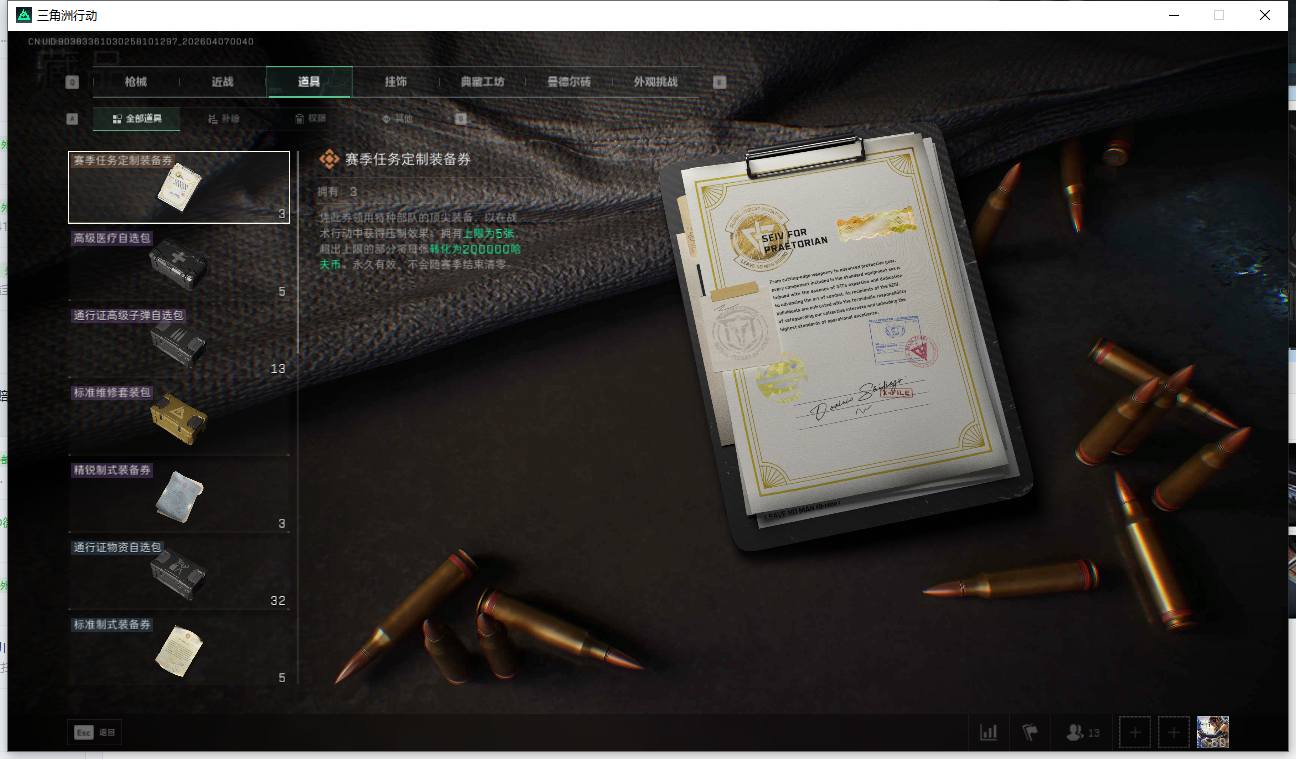The width and height of the screenshot is (1296, 759).
Task: Select 标准维修套装包 item
Action: click(179, 420)
